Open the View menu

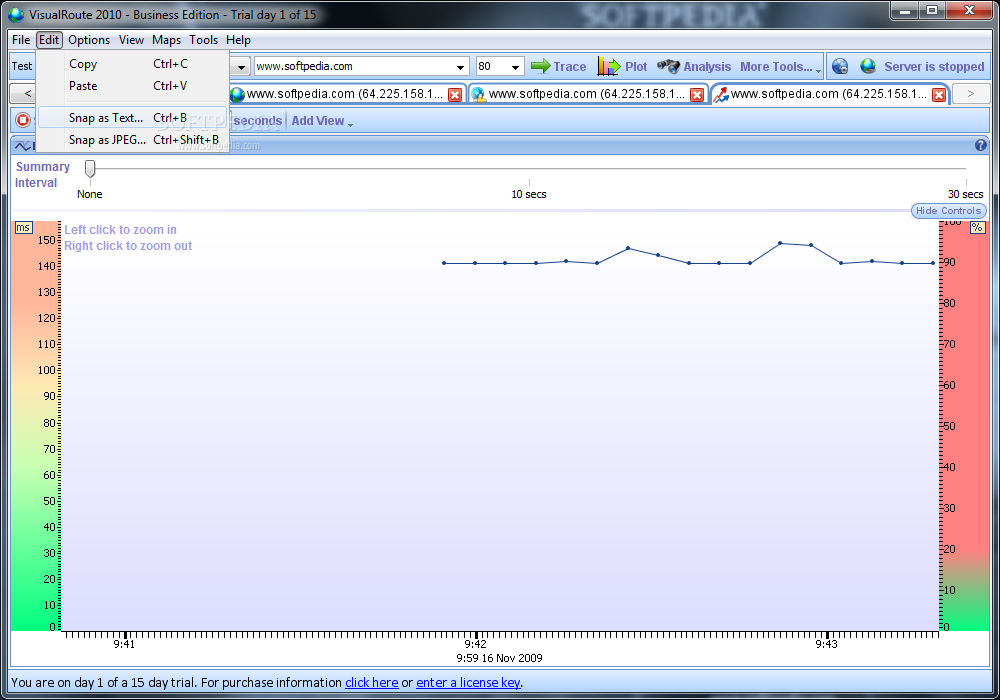131,40
